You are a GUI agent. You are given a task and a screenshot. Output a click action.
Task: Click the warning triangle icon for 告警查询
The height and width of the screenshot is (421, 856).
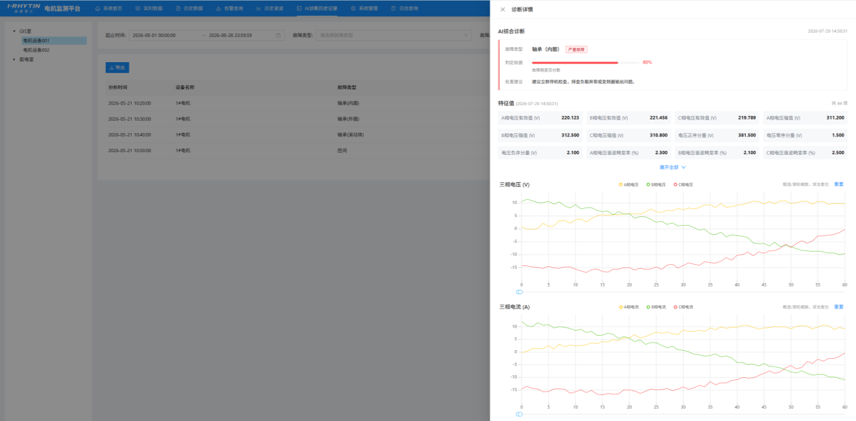pyautogui.click(x=218, y=9)
